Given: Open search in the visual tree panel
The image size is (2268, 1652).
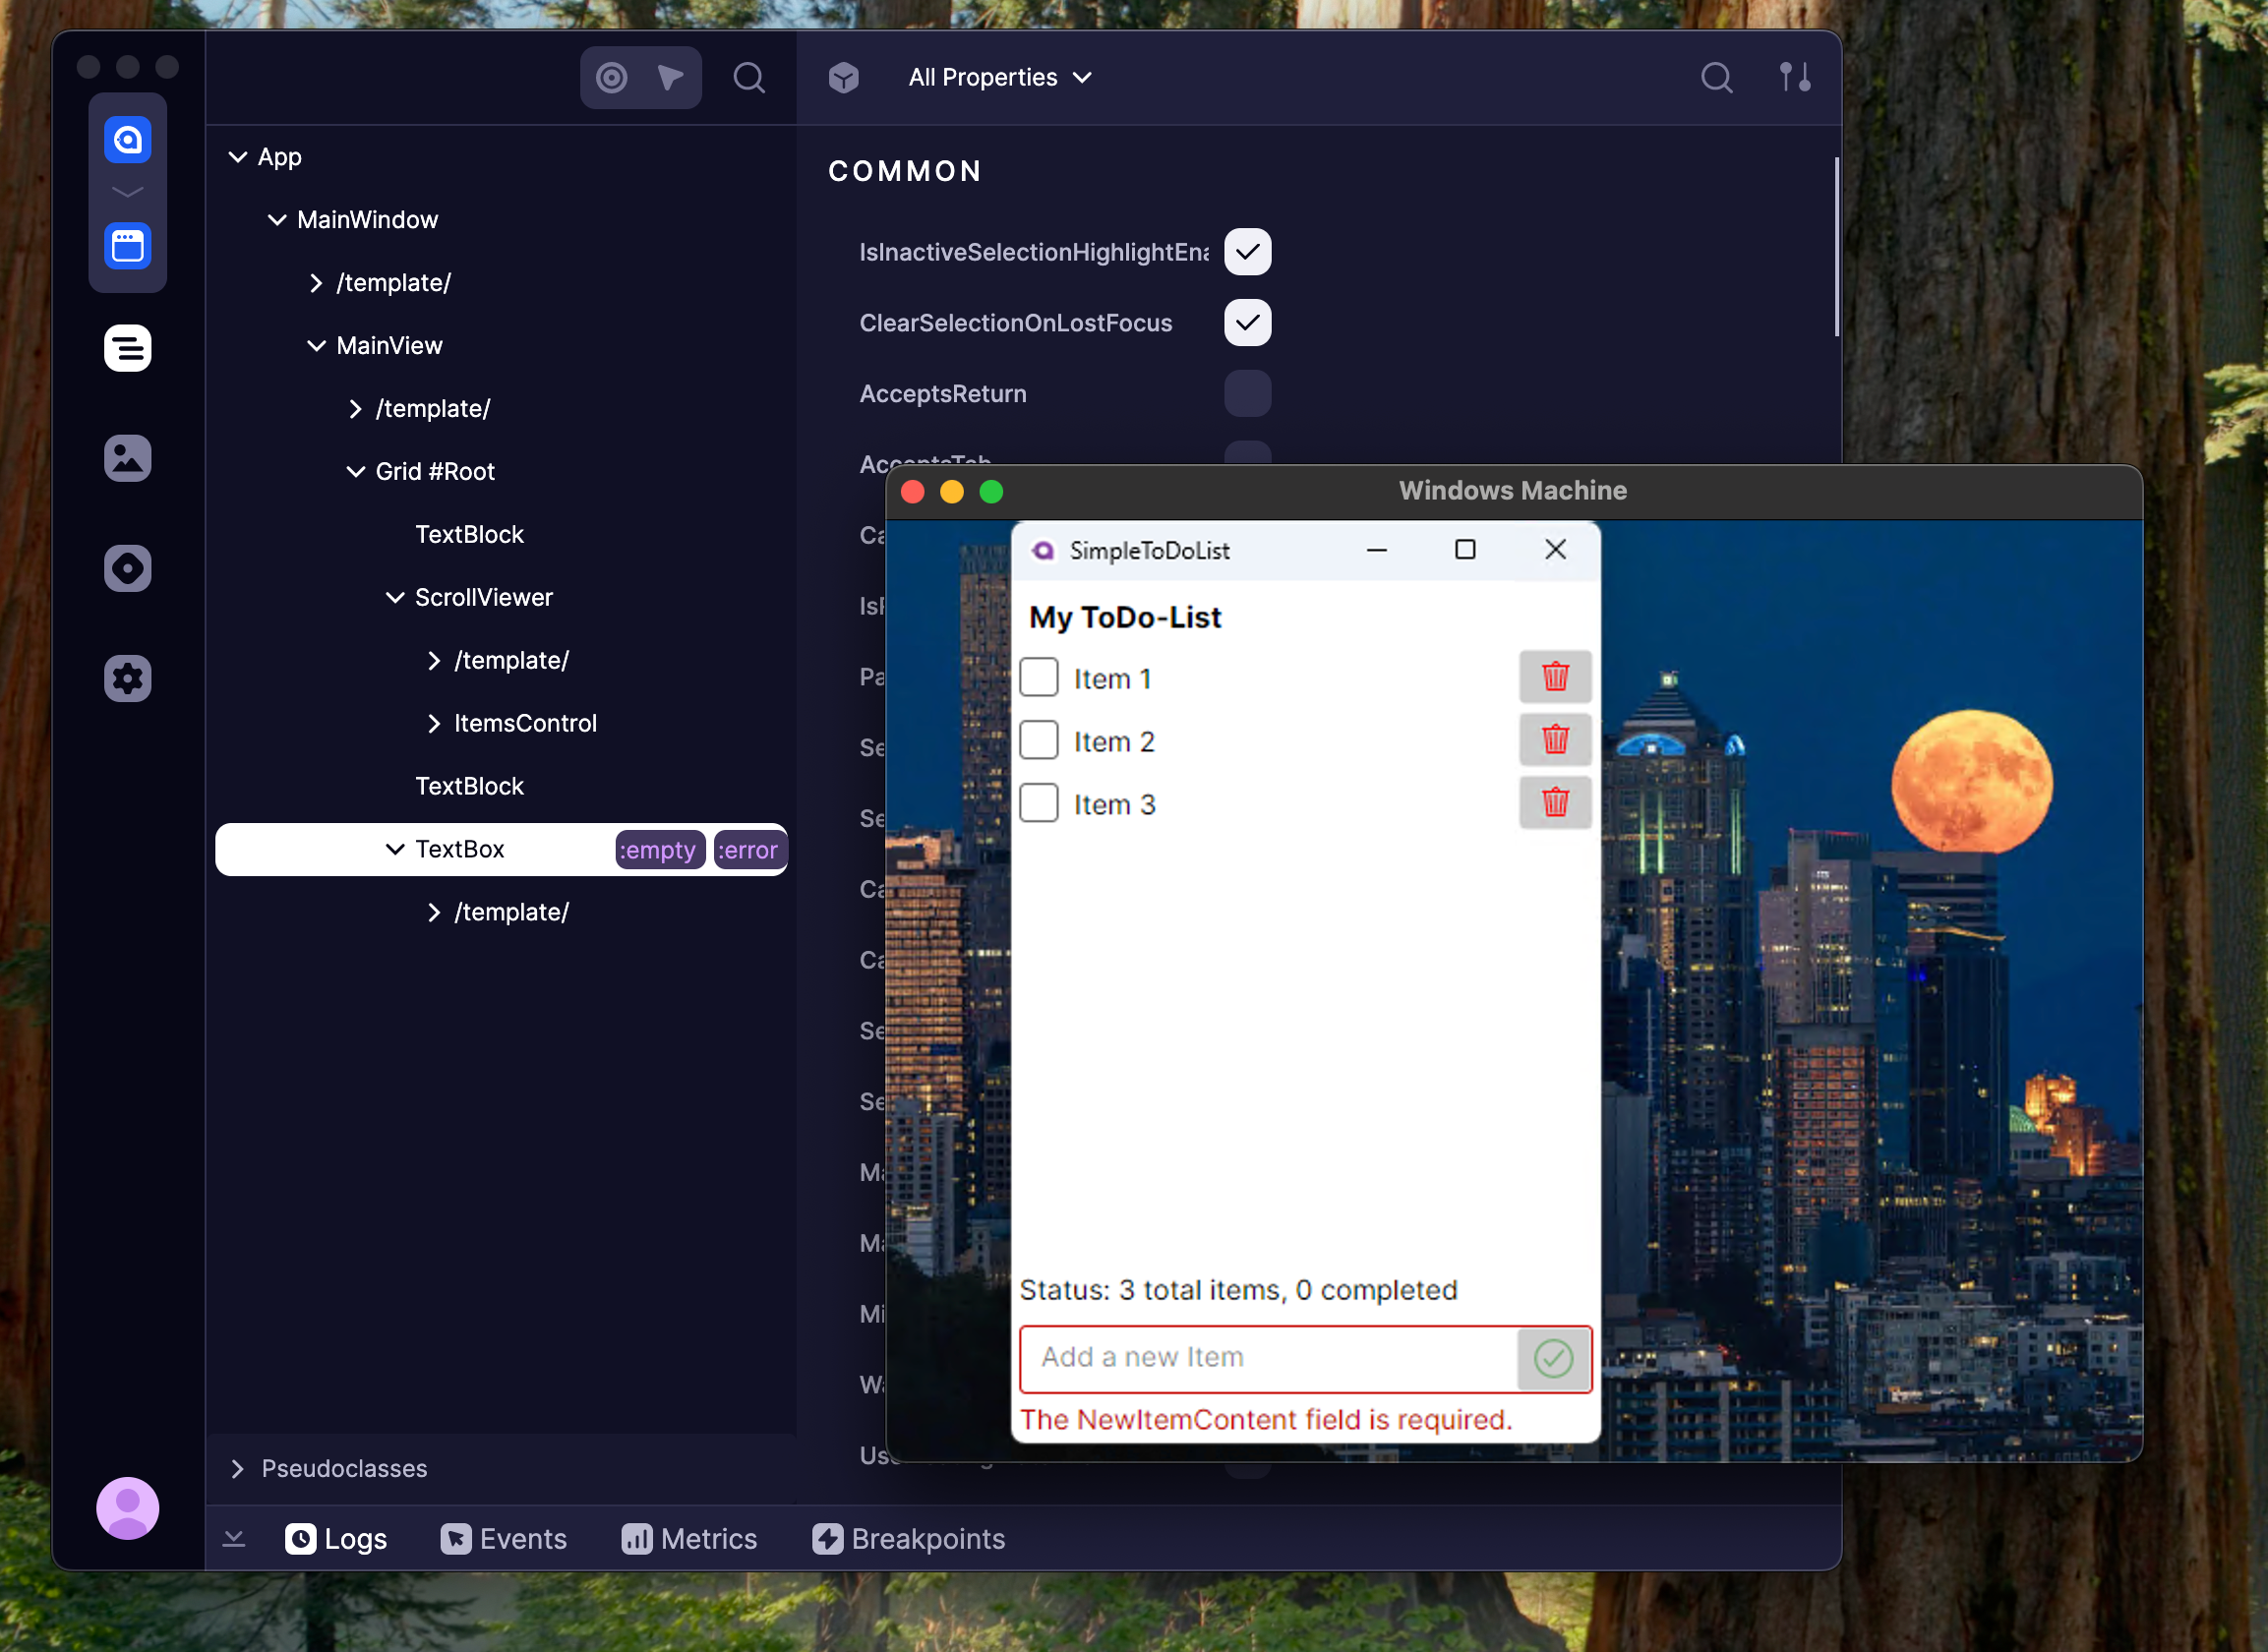Looking at the screenshot, I should click(x=749, y=77).
